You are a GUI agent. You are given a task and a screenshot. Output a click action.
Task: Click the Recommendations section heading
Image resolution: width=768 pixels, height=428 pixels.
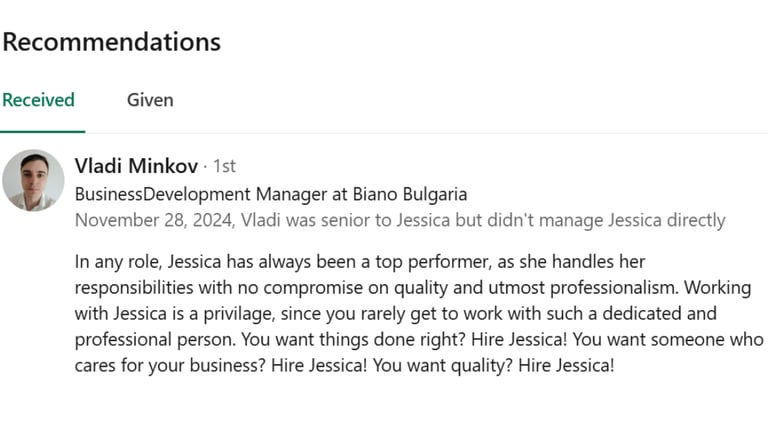point(111,42)
